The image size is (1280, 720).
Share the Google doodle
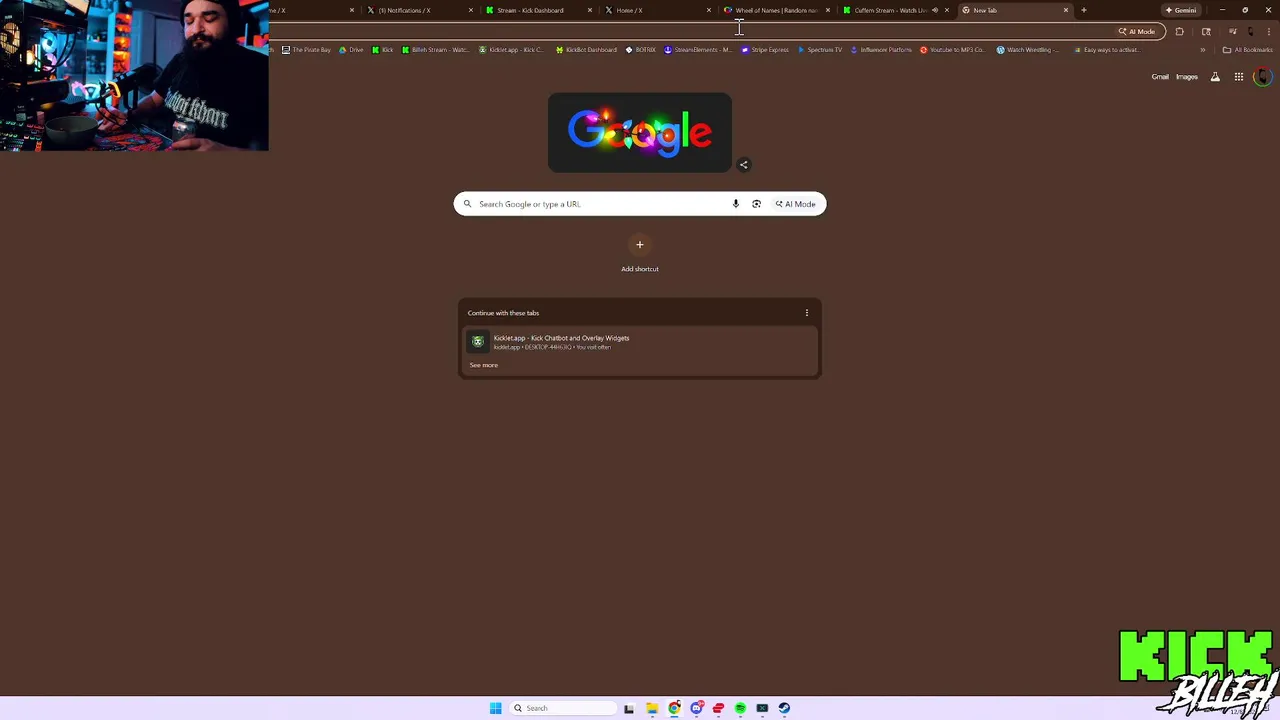743,165
